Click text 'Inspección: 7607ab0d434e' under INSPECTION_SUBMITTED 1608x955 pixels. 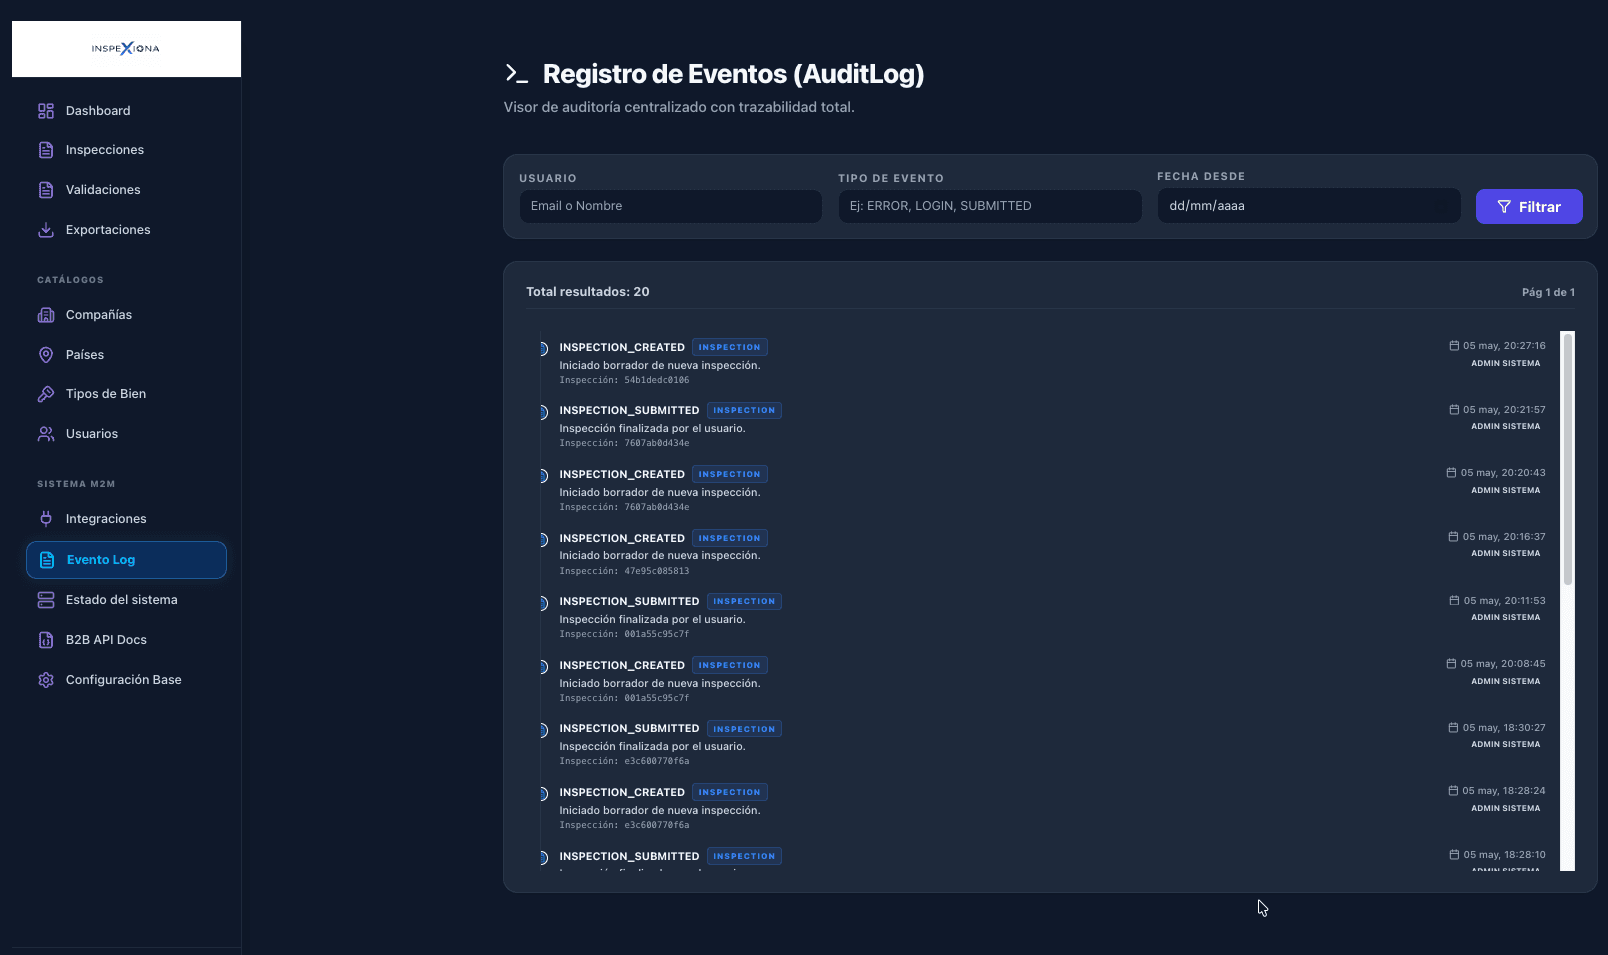(624, 443)
